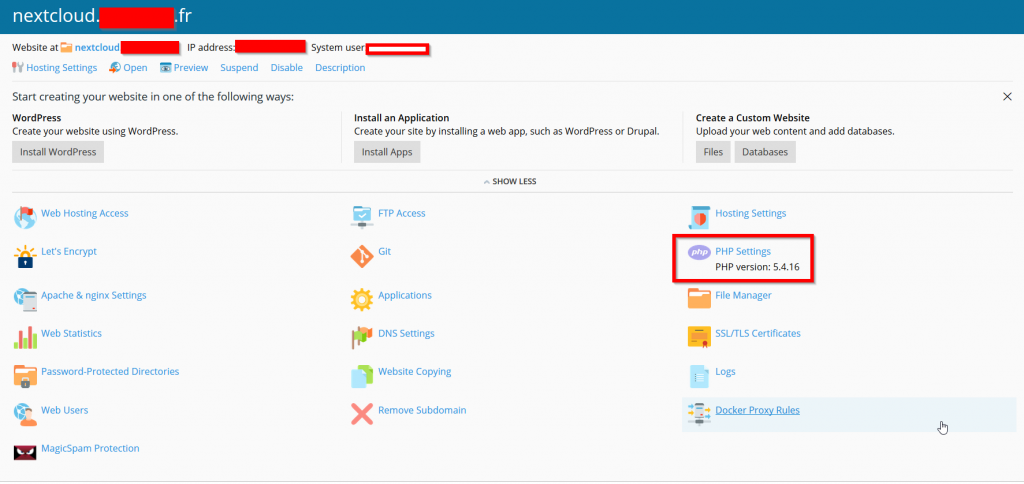Open the Preview link in toolbar

(x=190, y=68)
